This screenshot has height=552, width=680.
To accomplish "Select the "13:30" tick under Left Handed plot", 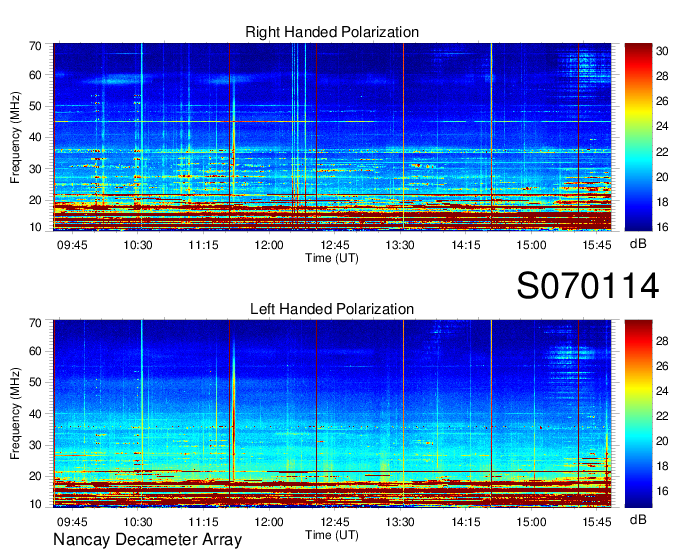I will (400, 522).
